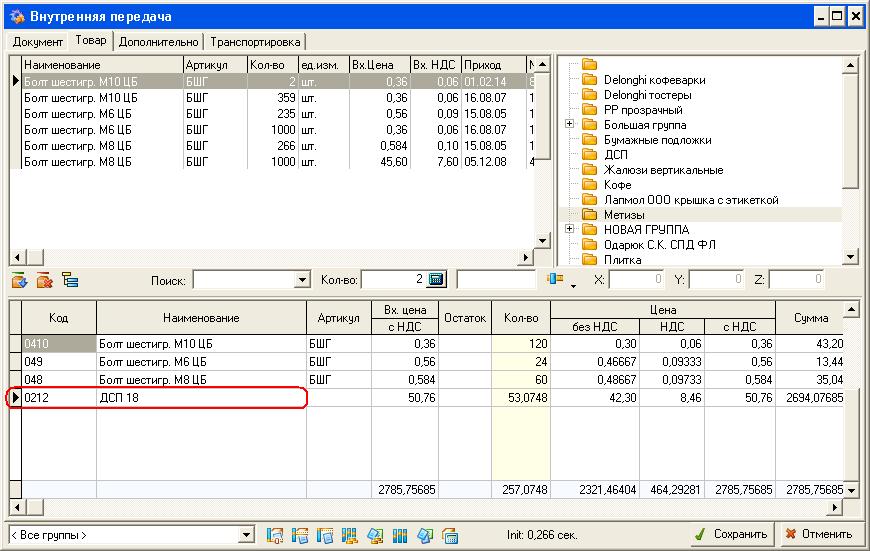Click the remove item icon with red cross
870x551 pixels.
click(x=44, y=280)
